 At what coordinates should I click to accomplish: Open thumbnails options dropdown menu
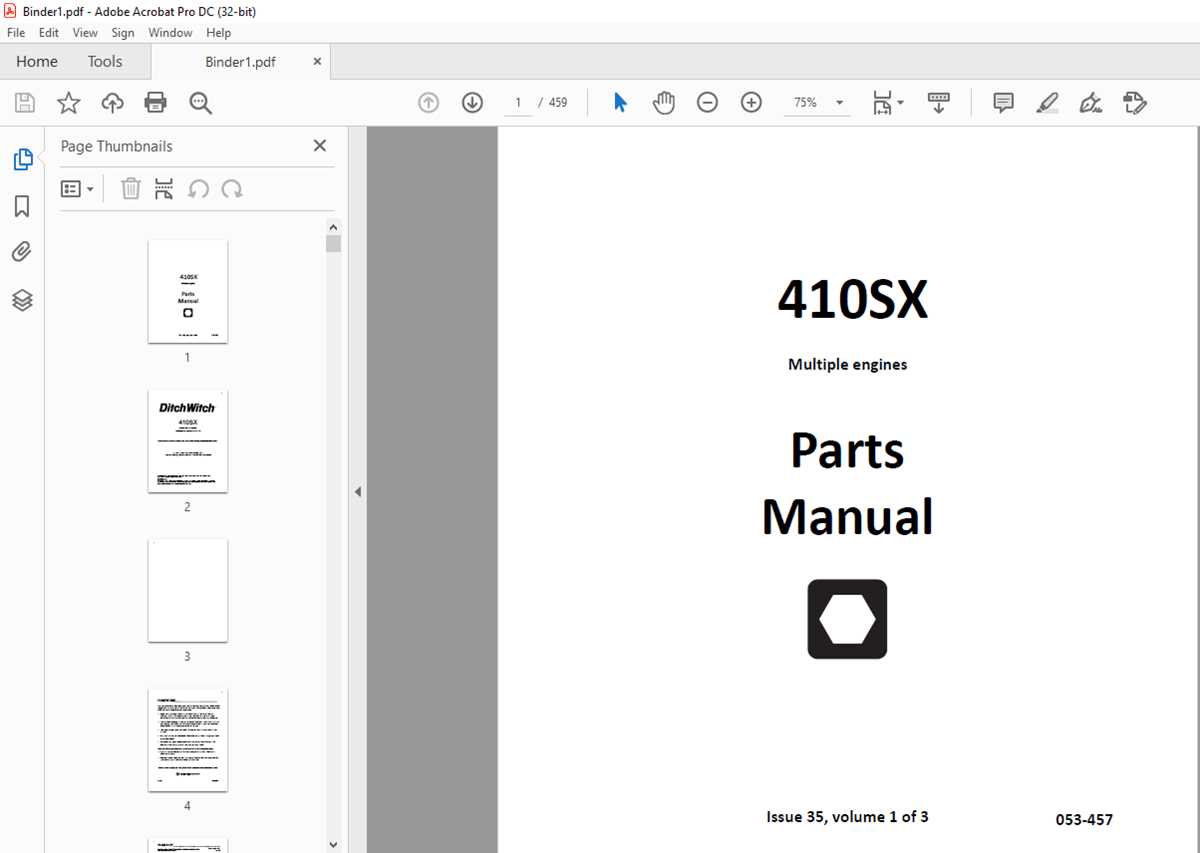point(78,189)
